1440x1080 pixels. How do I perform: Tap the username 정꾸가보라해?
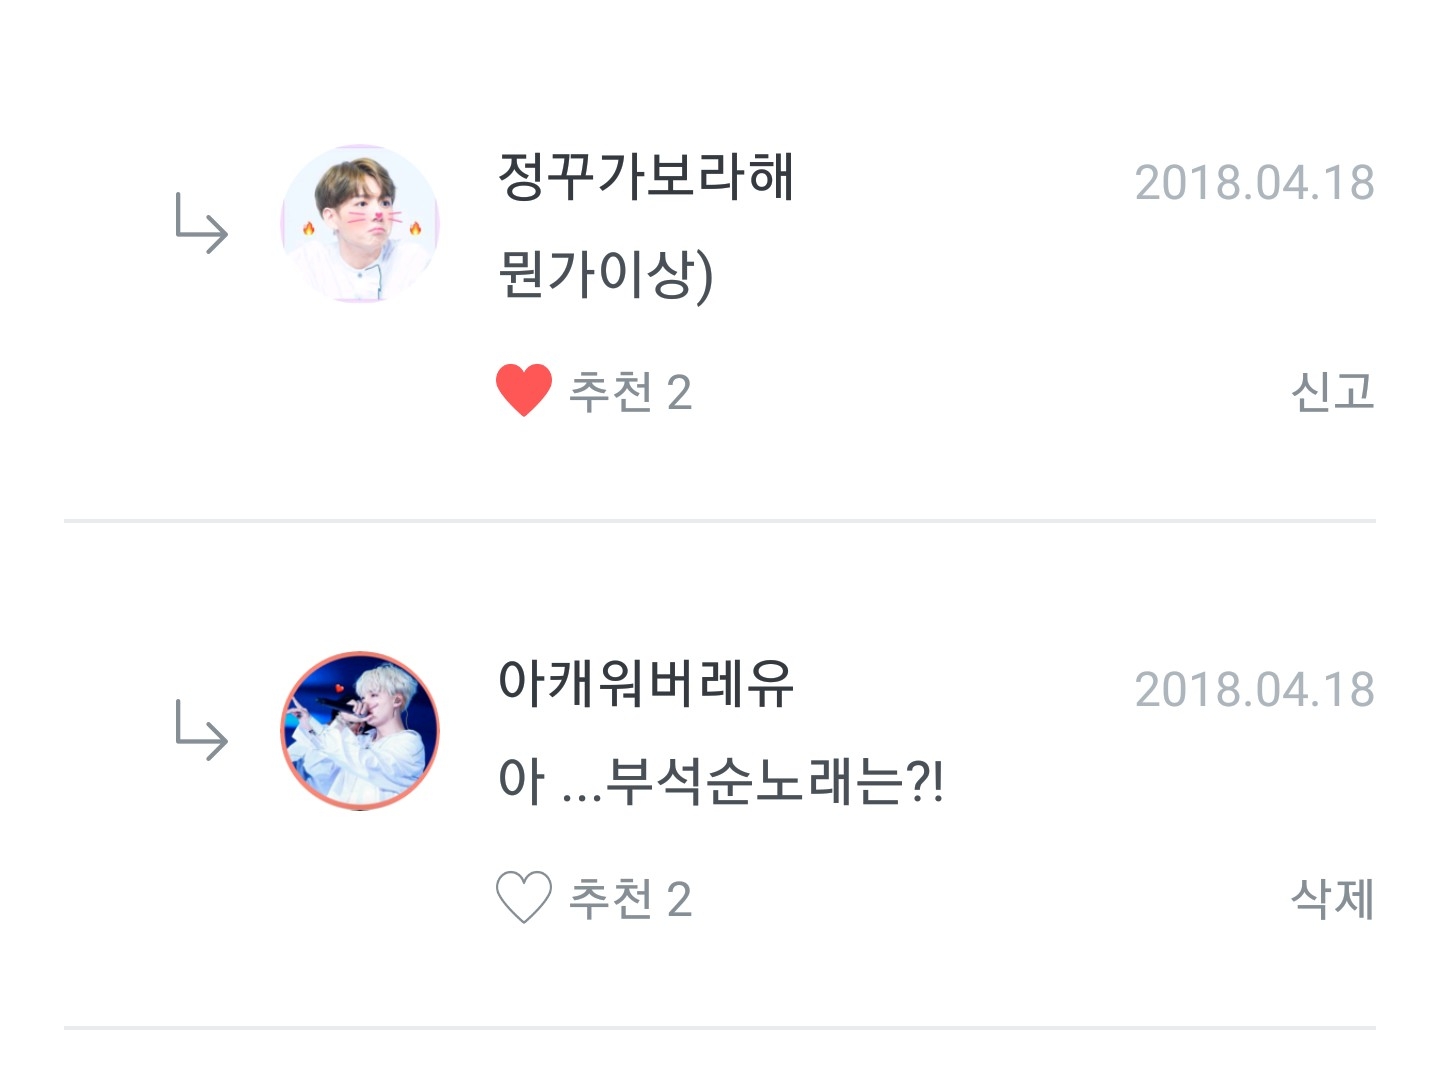pos(645,176)
